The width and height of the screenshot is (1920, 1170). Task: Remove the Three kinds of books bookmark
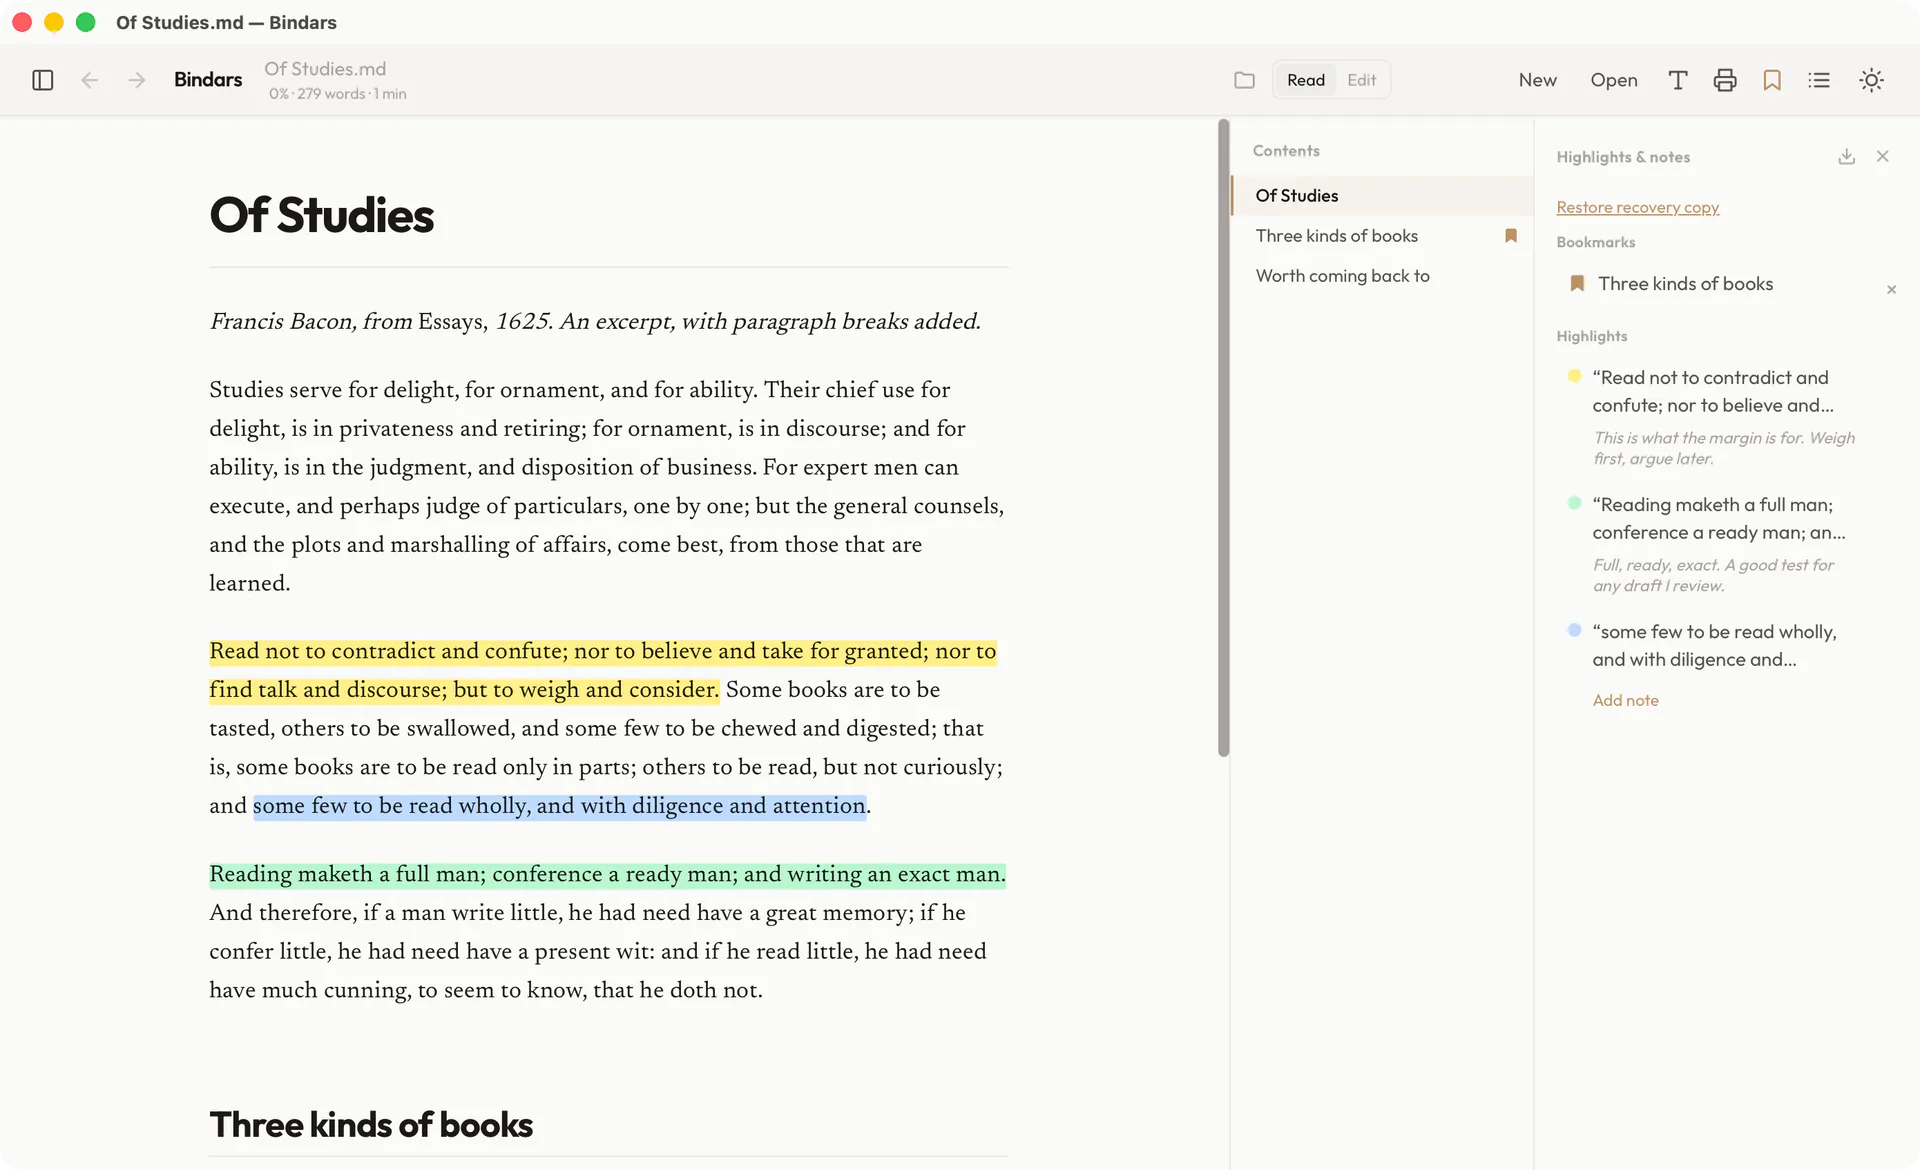click(x=1891, y=290)
